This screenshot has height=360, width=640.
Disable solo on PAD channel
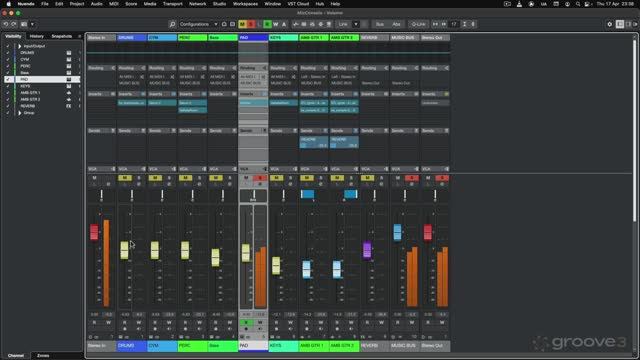pyautogui.click(x=260, y=178)
